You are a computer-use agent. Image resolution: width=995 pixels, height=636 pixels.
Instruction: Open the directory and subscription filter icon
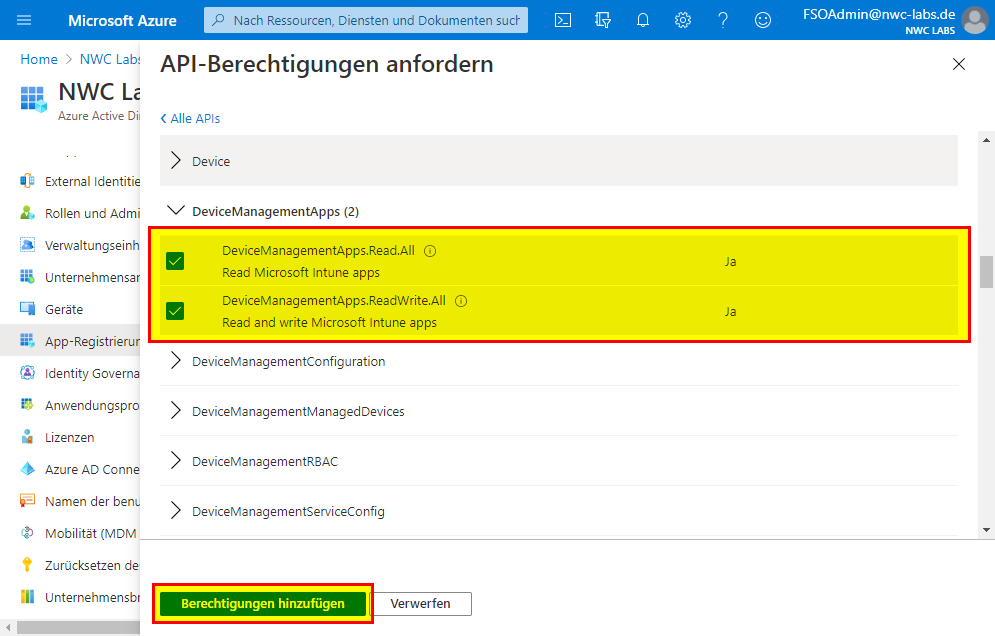click(603, 20)
